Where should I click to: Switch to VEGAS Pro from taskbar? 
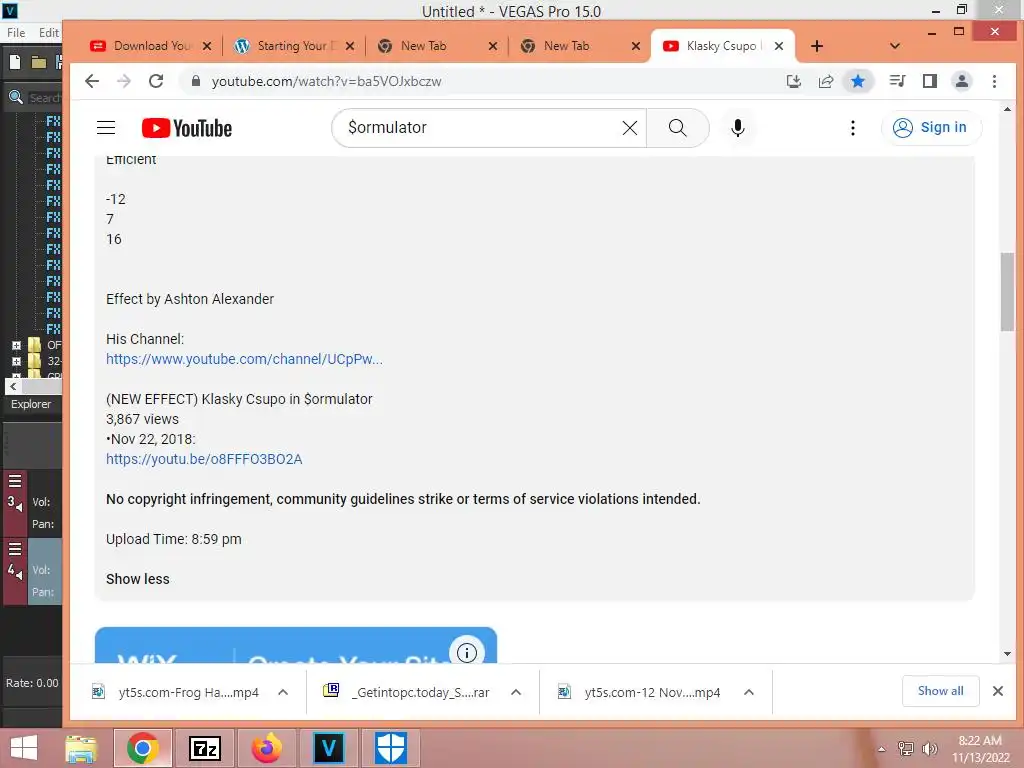pos(328,748)
